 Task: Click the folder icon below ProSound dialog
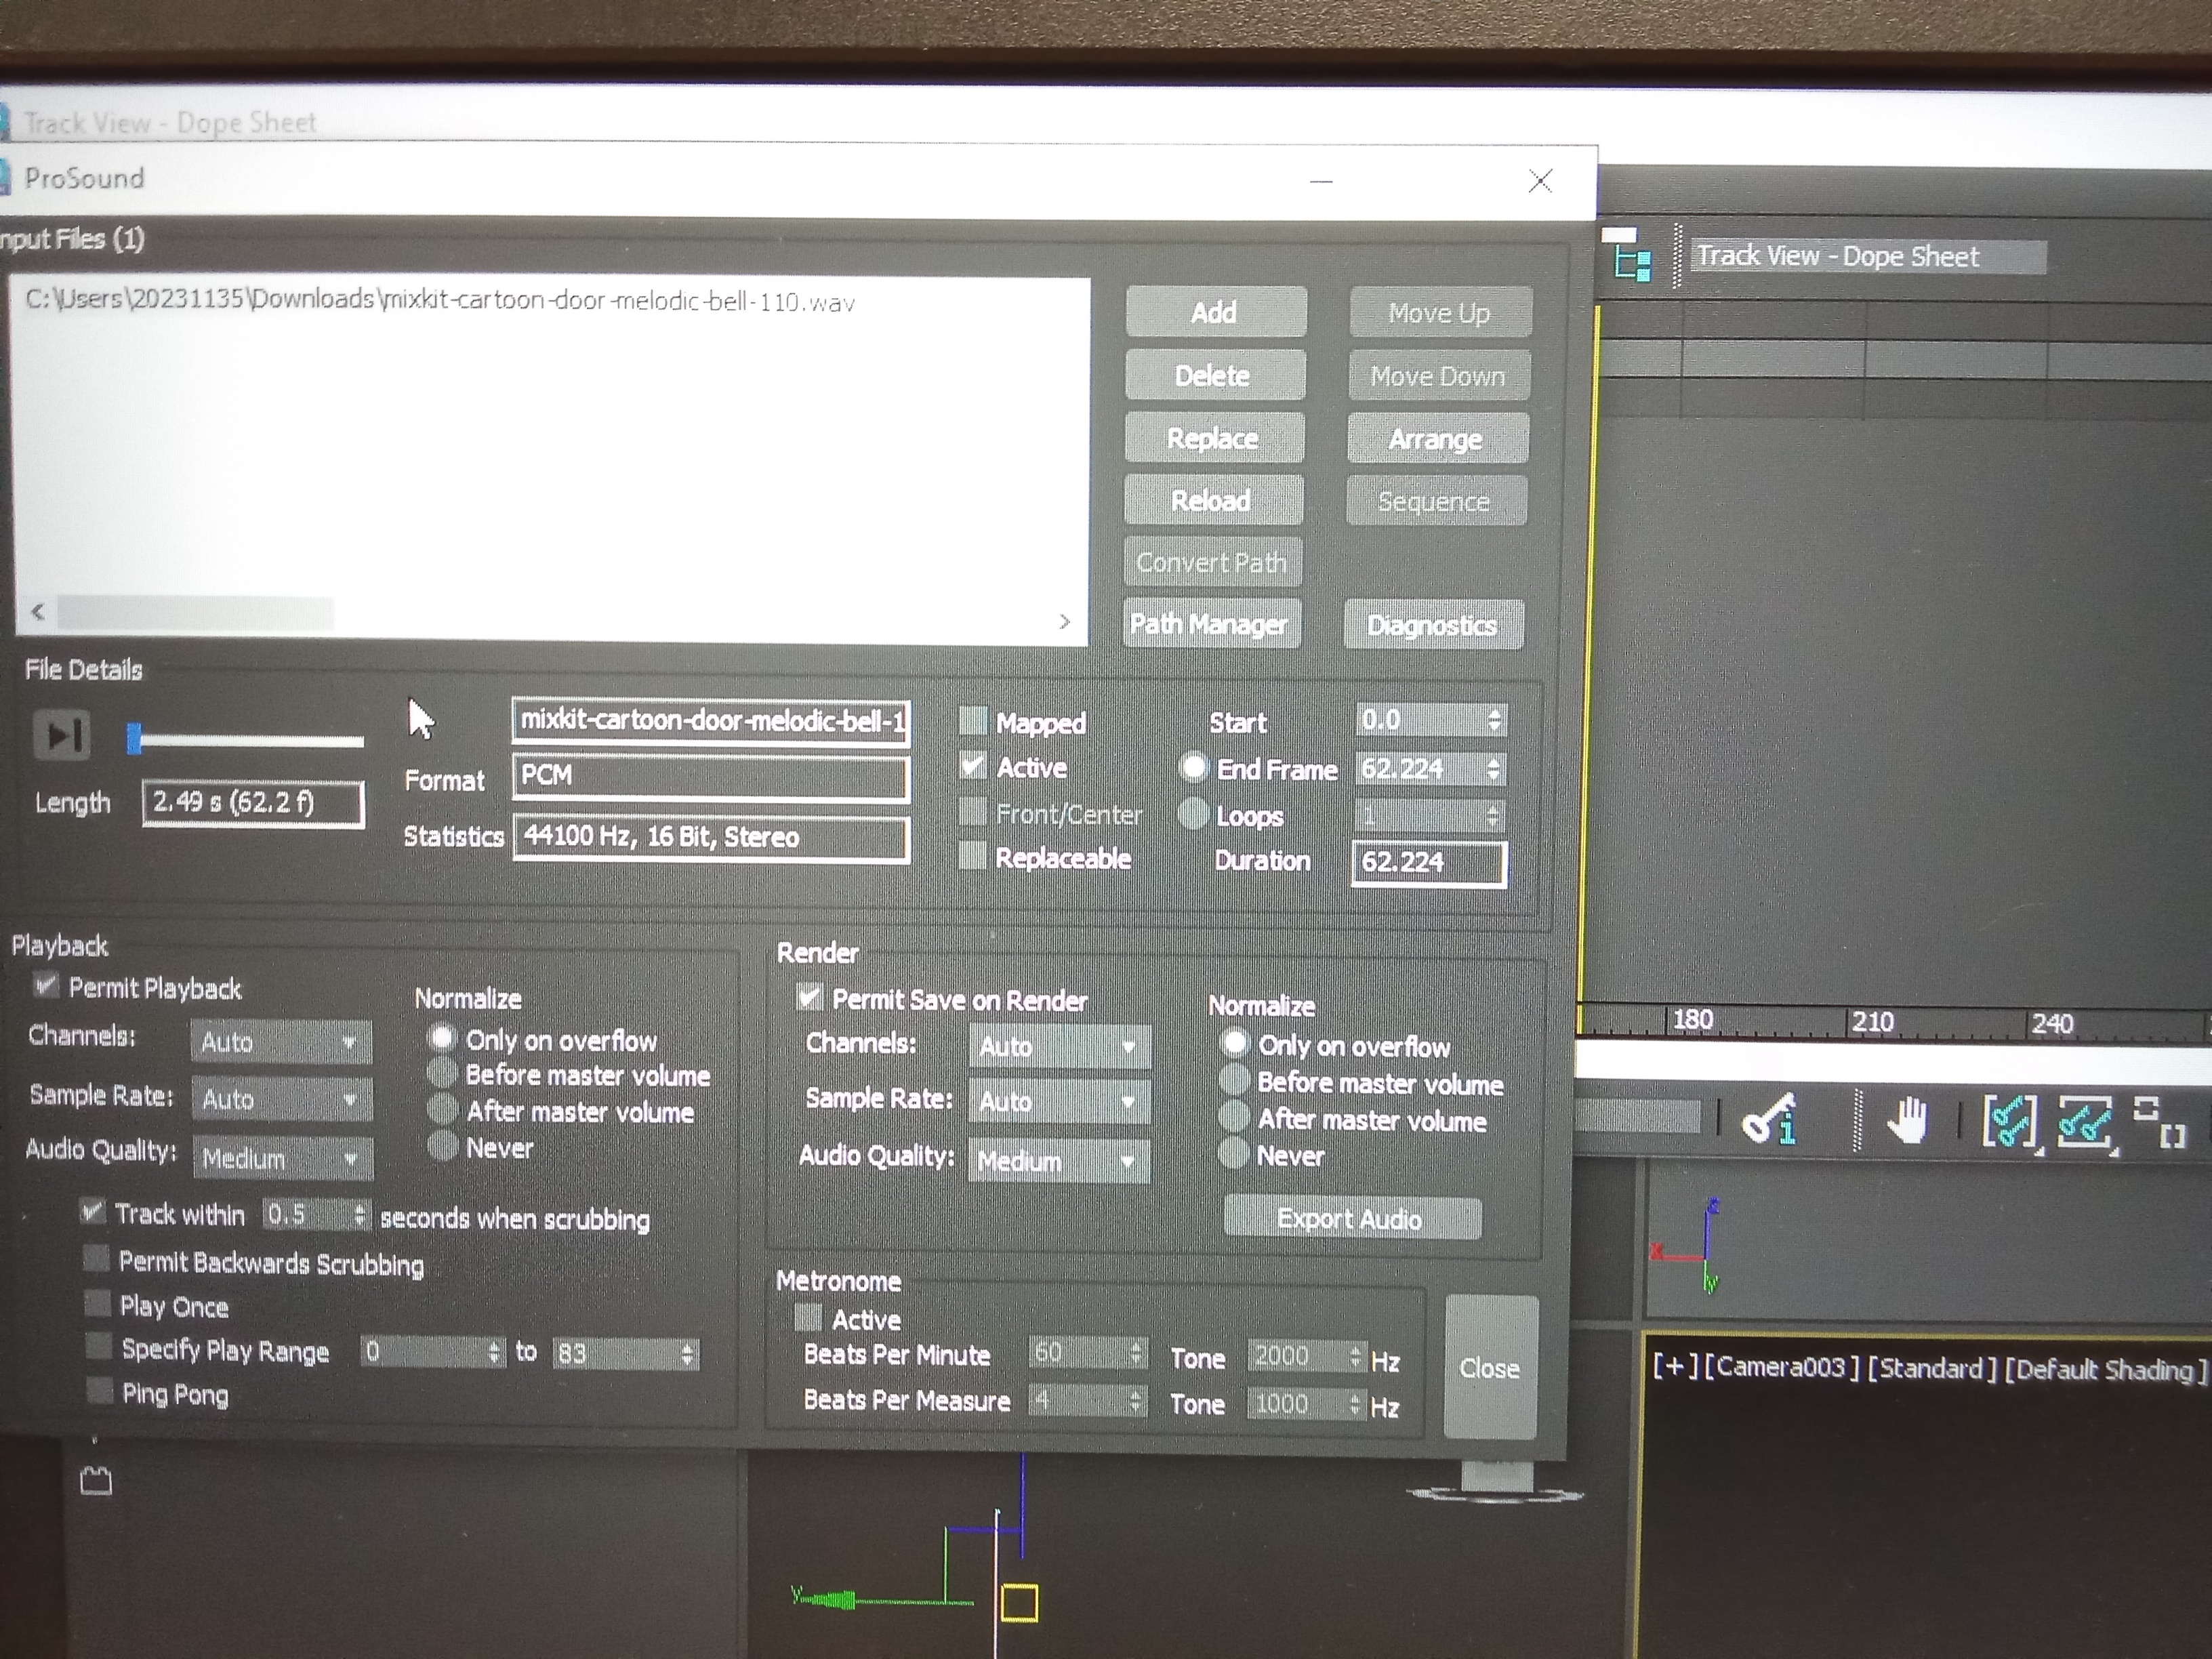(x=96, y=1480)
